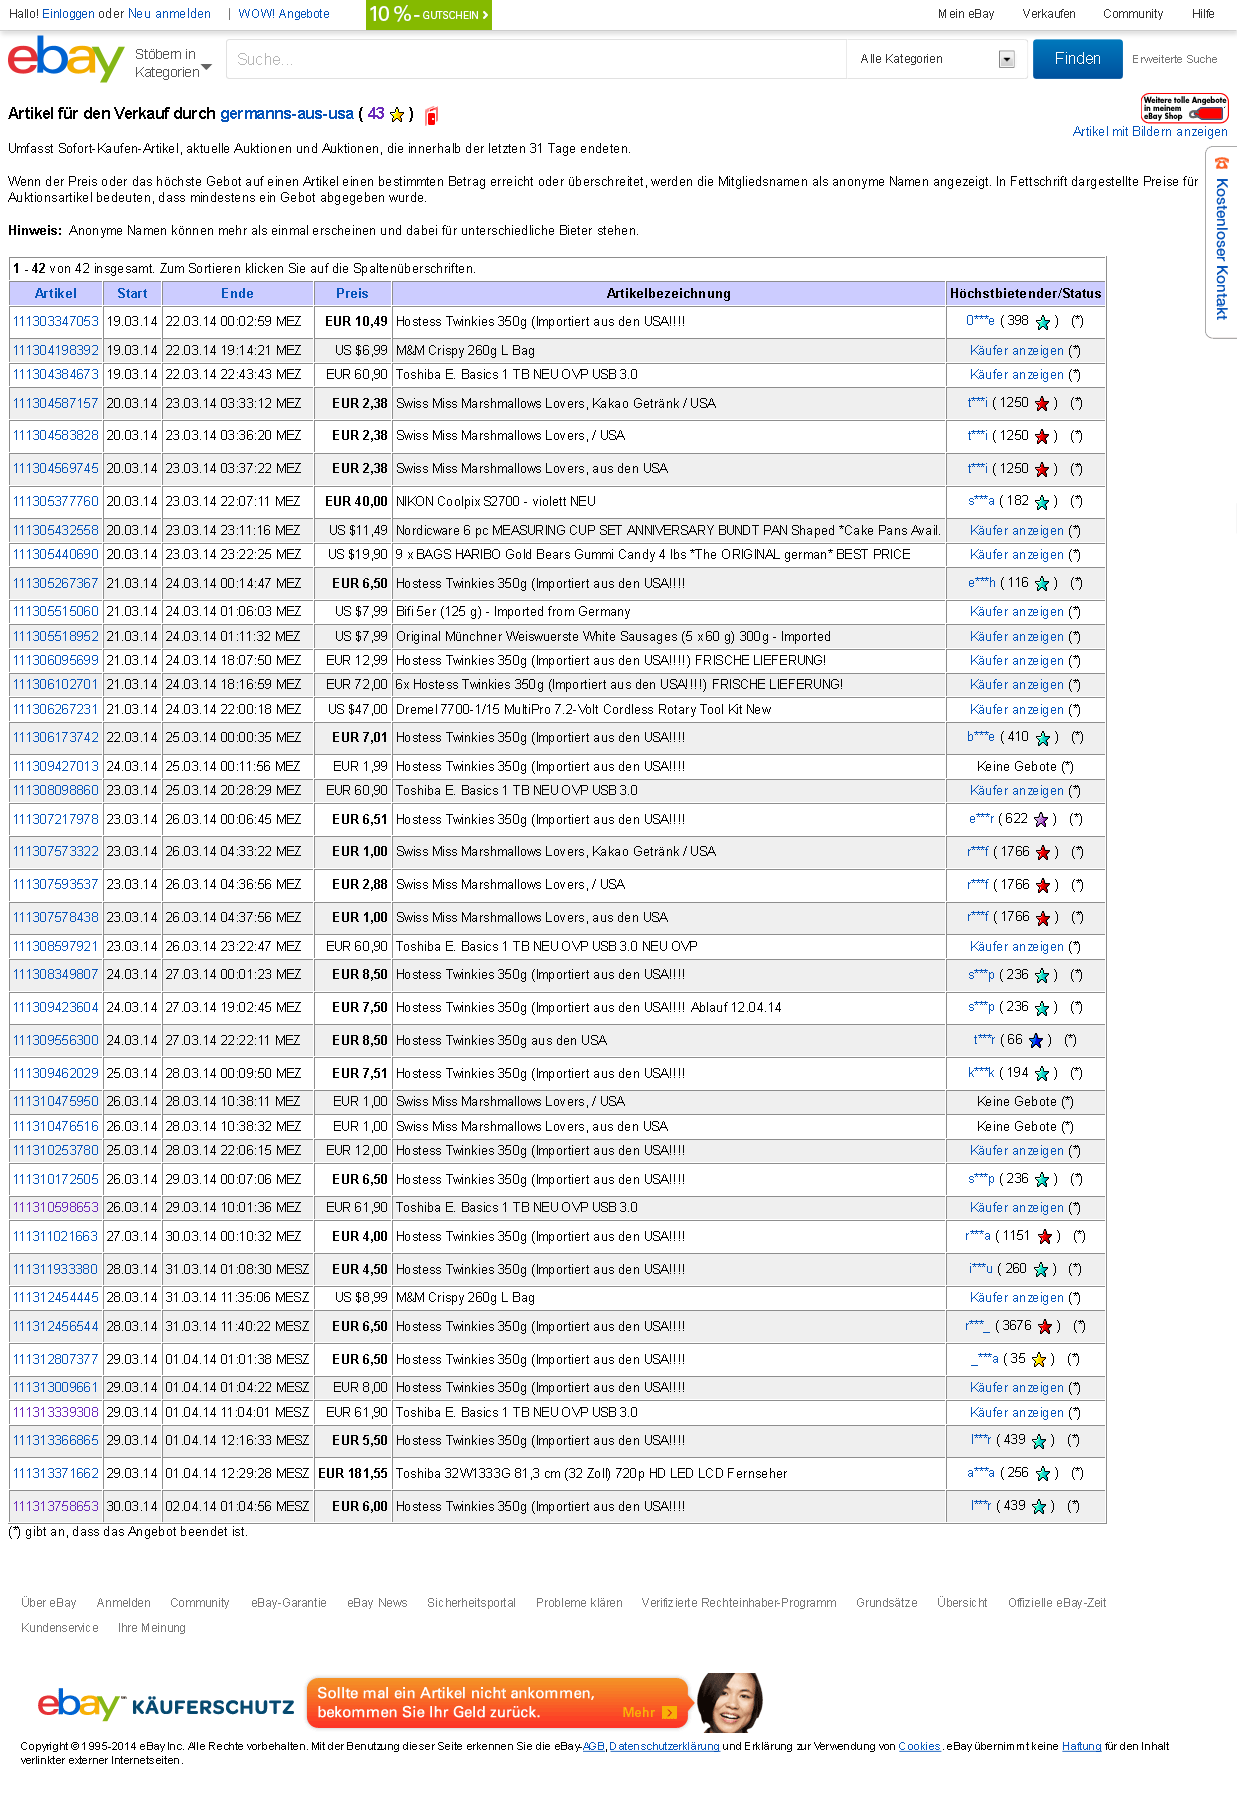This screenshot has height=1818, width=1237.
Task: Open the 'Sicherheitsportal' footer link
Action: [x=472, y=1603]
